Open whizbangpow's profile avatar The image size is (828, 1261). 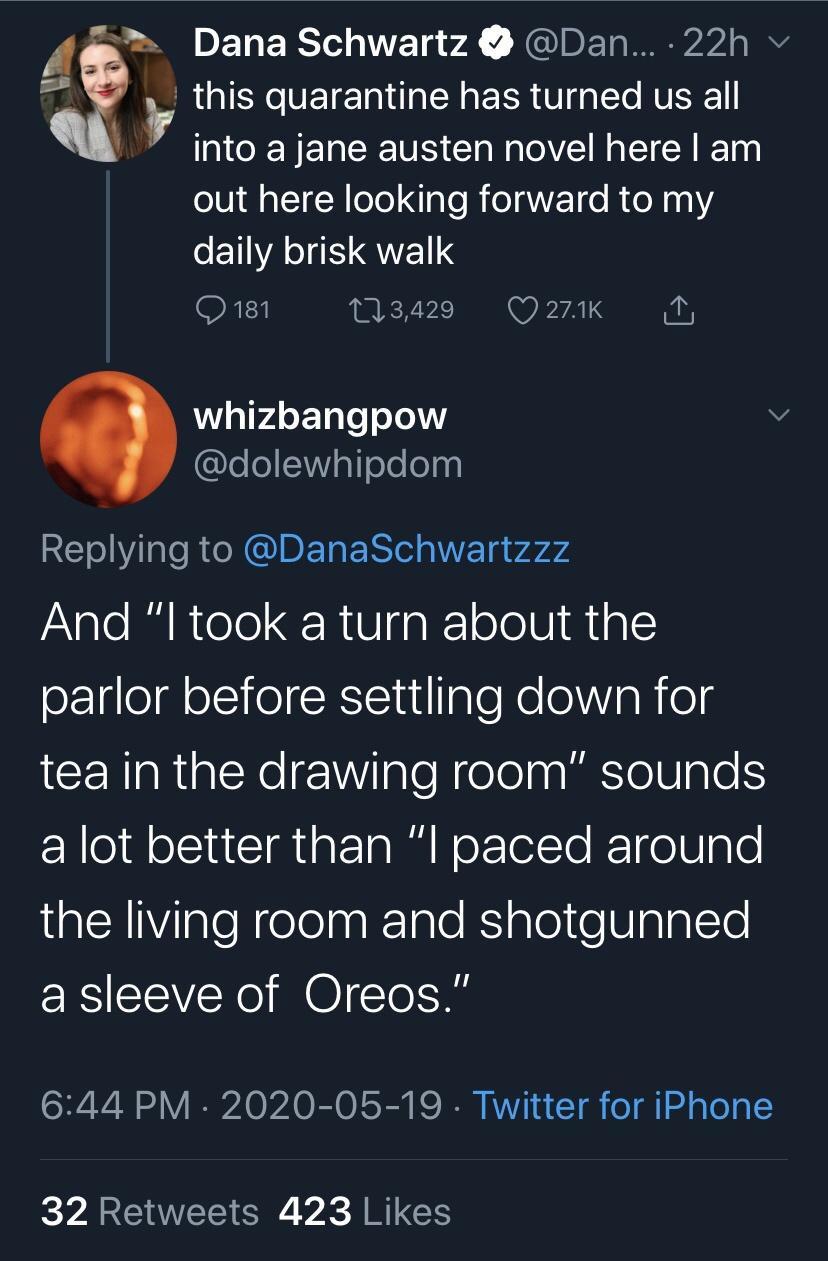click(x=108, y=439)
